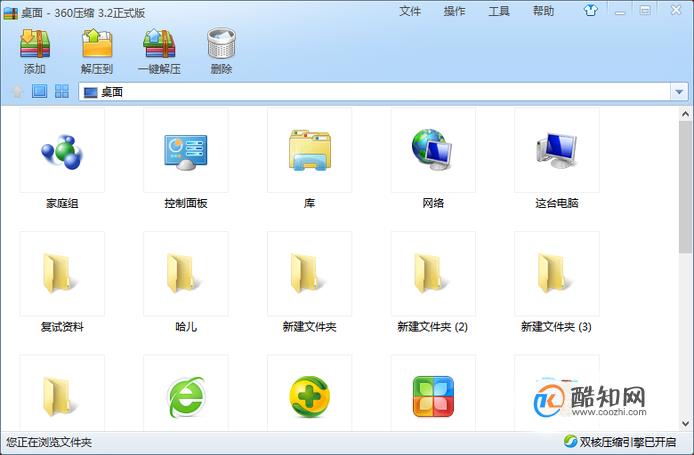Select the 家庭组 homegroup icon
Viewport: 694px width, 455px height.
(x=62, y=152)
